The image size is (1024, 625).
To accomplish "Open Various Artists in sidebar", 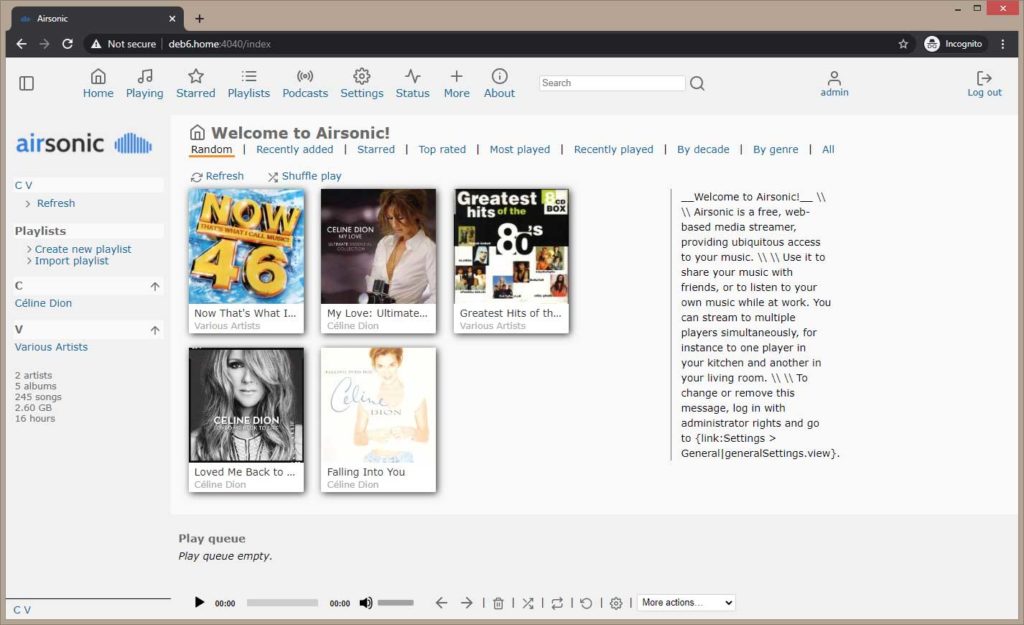I will (51, 347).
